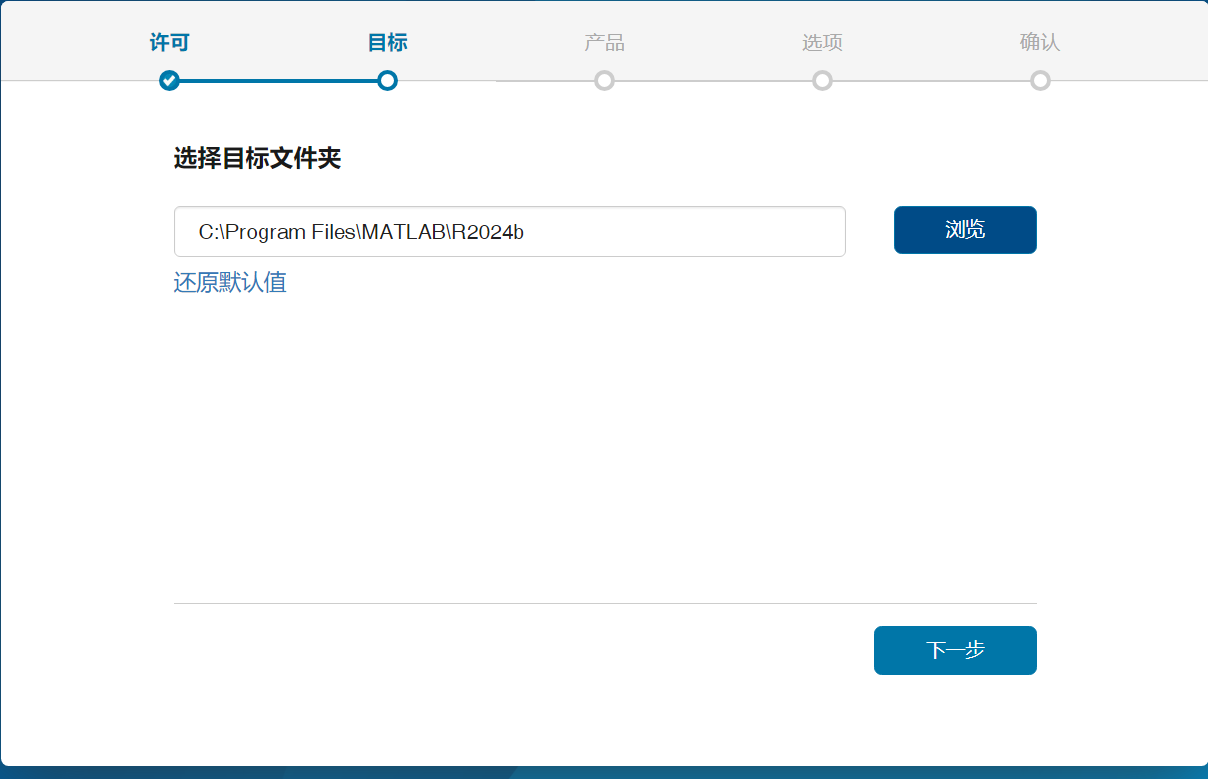Click the gray step circle under 选项
The height and width of the screenshot is (779, 1208).
(822, 80)
